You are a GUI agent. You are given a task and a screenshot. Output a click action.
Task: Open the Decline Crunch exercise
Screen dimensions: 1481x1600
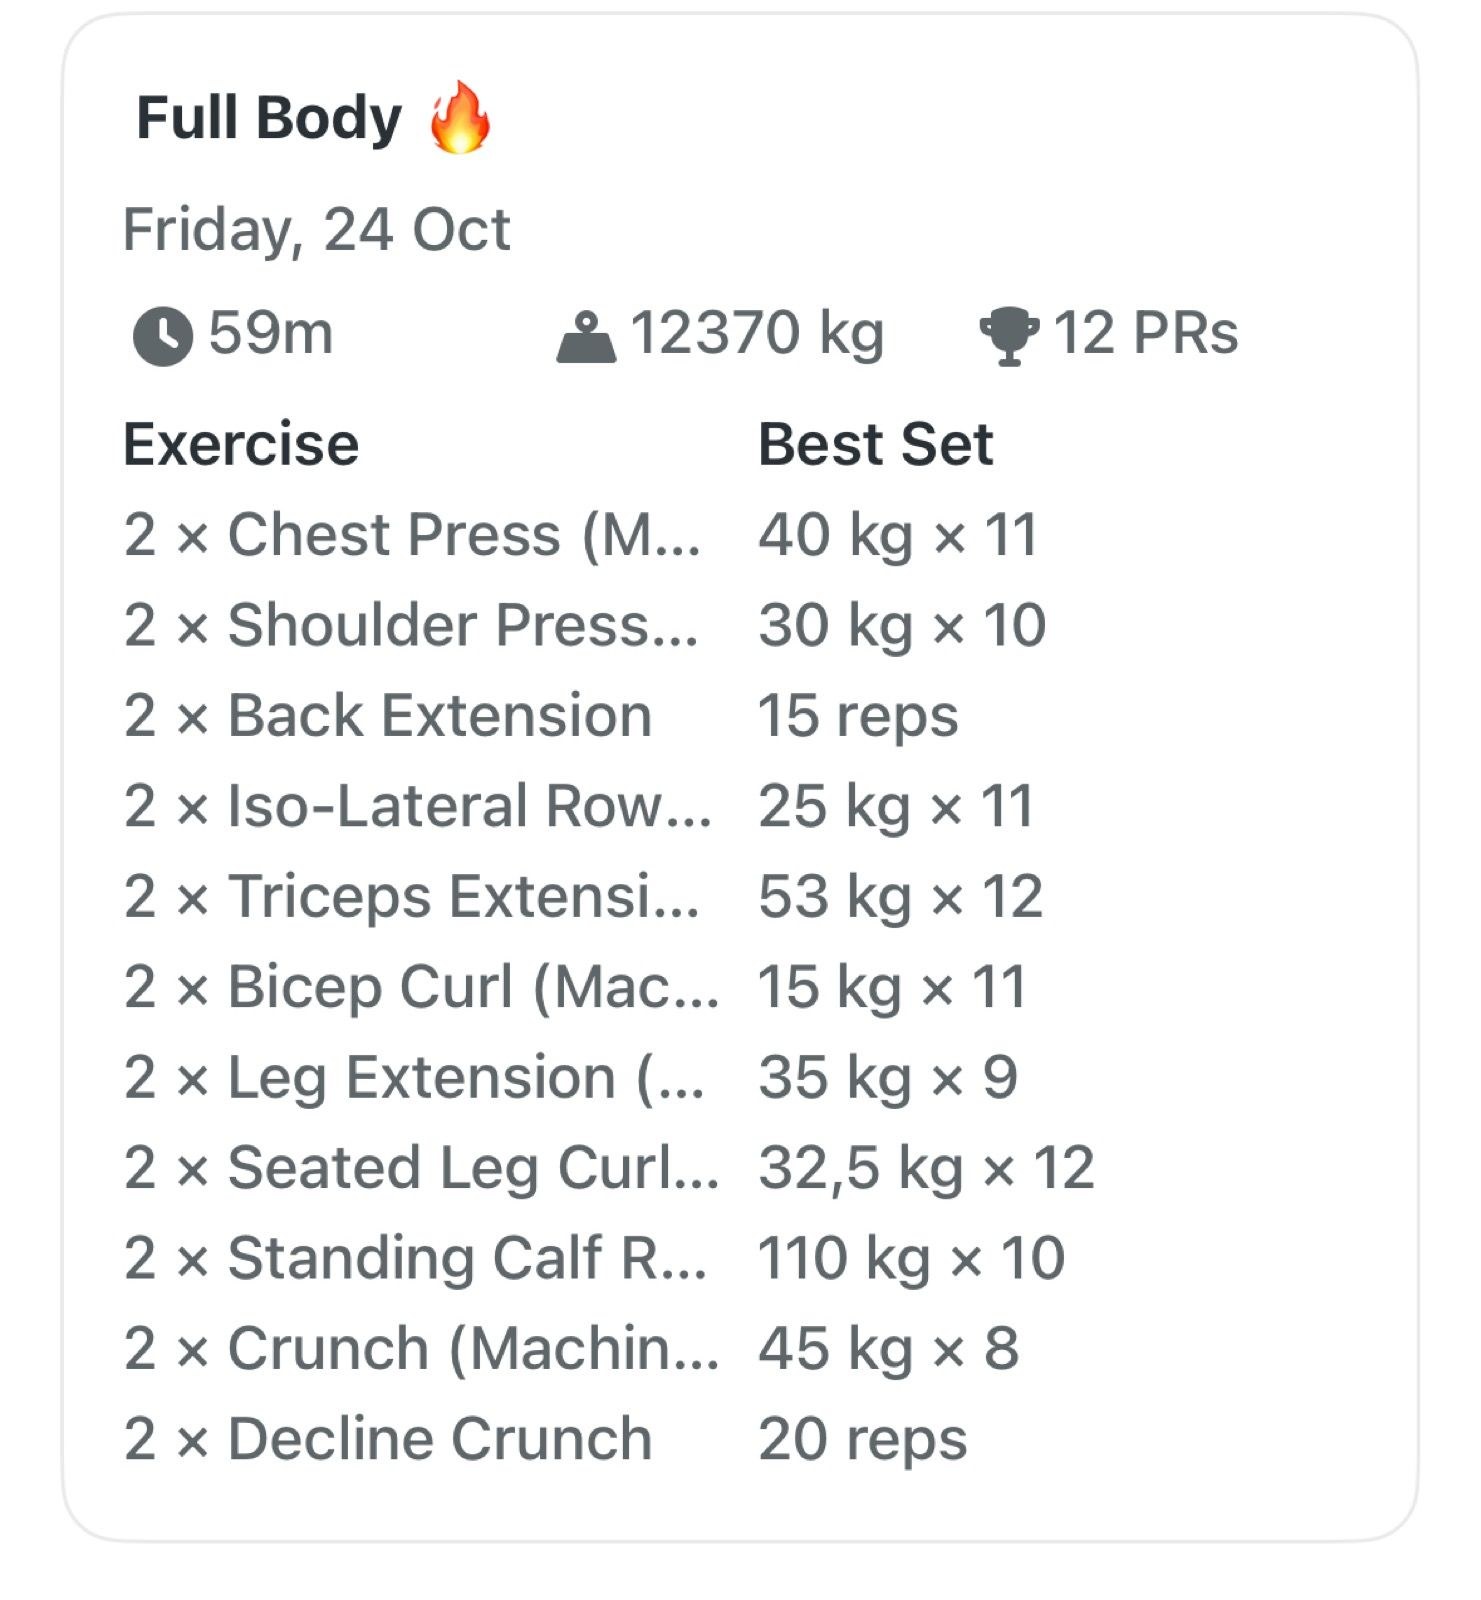pyautogui.click(x=388, y=1440)
